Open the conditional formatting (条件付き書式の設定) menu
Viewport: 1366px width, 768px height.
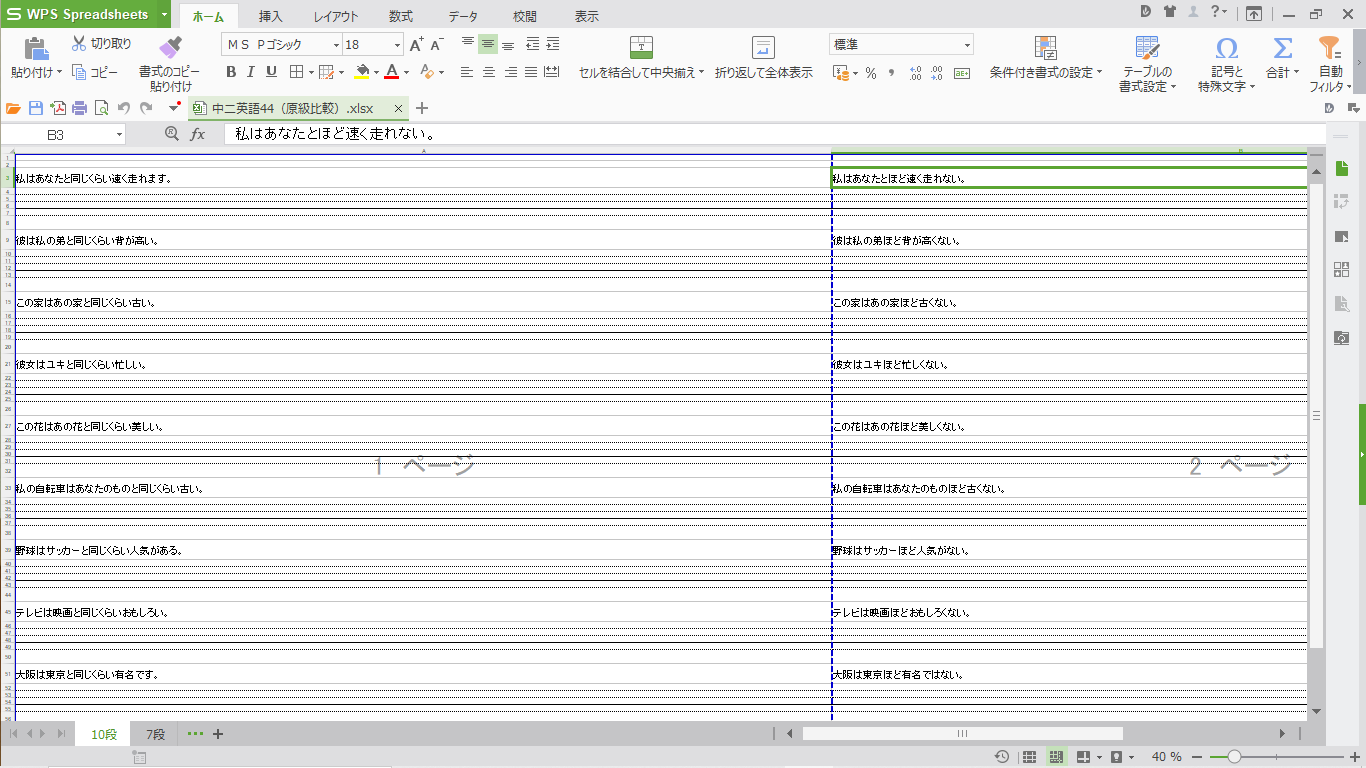click(1046, 58)
